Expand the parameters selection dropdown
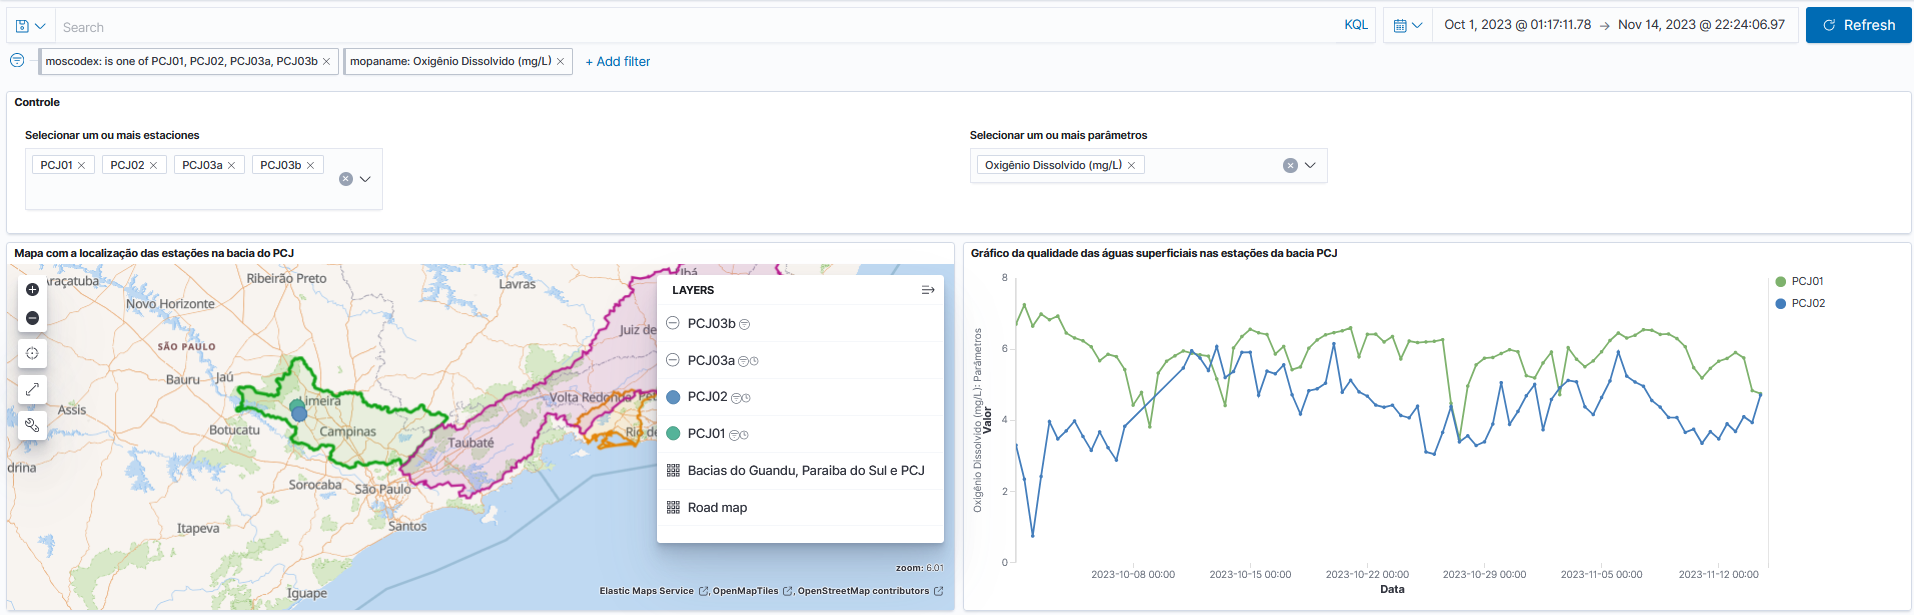The height and width of the screenshot is (615, 1914). click(x=1310, y=166)
